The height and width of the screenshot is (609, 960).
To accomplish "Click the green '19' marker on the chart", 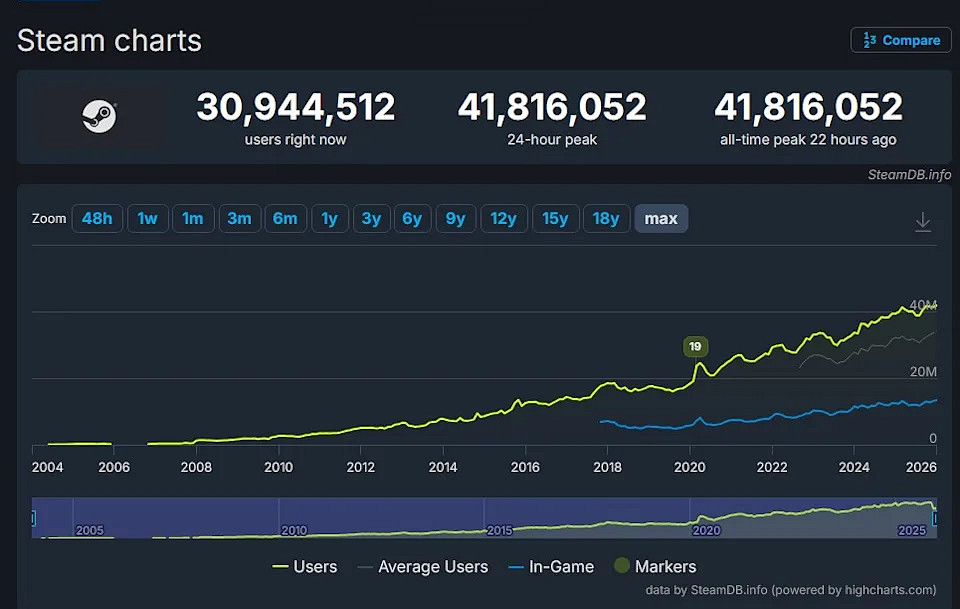I will [x=695, y=346].
